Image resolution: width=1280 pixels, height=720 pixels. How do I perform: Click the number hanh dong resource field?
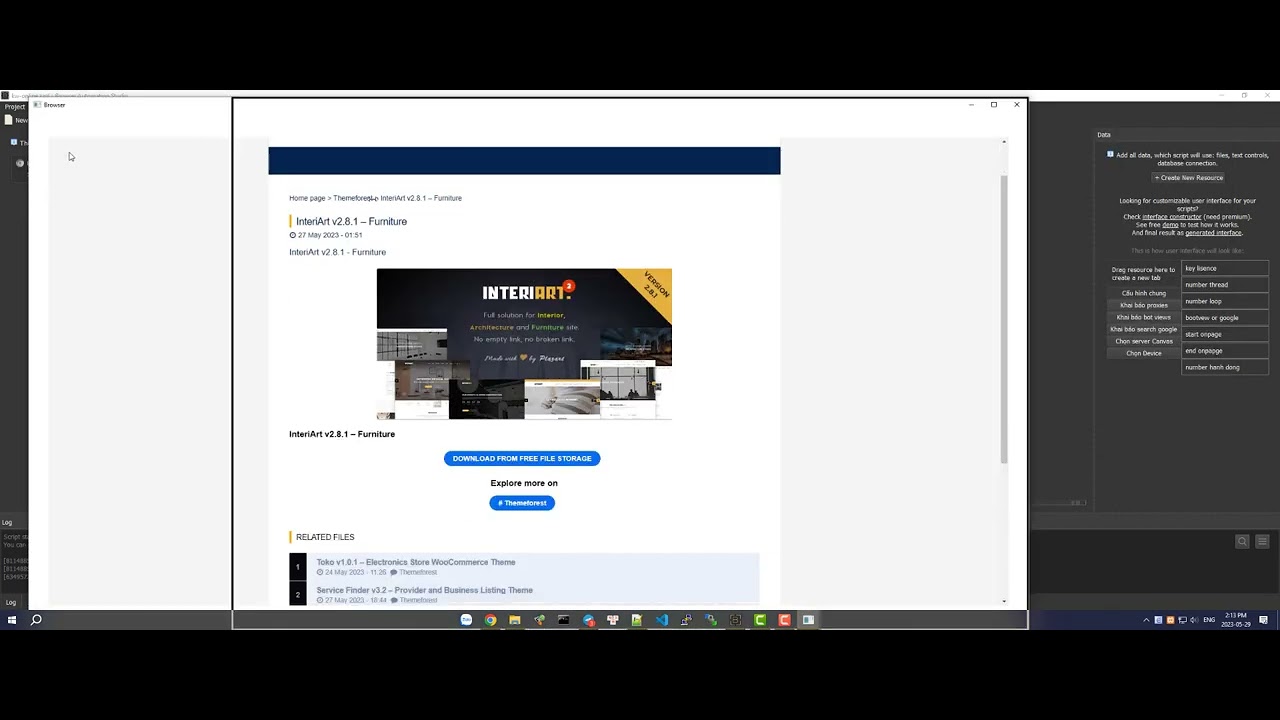tap(1225, 367)
